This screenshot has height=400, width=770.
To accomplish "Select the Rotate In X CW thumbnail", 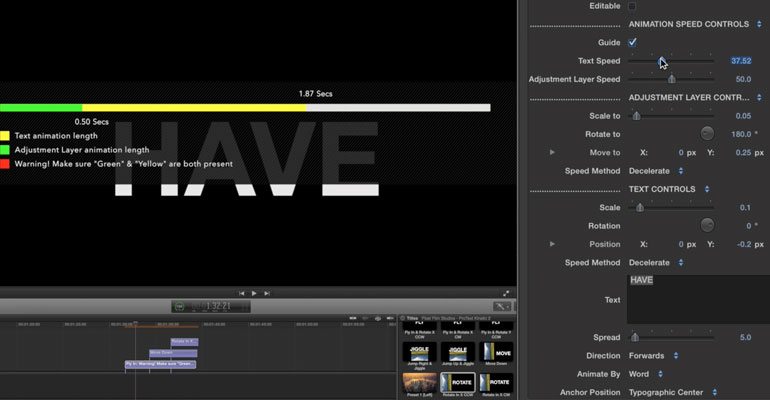I will point(496,382).
